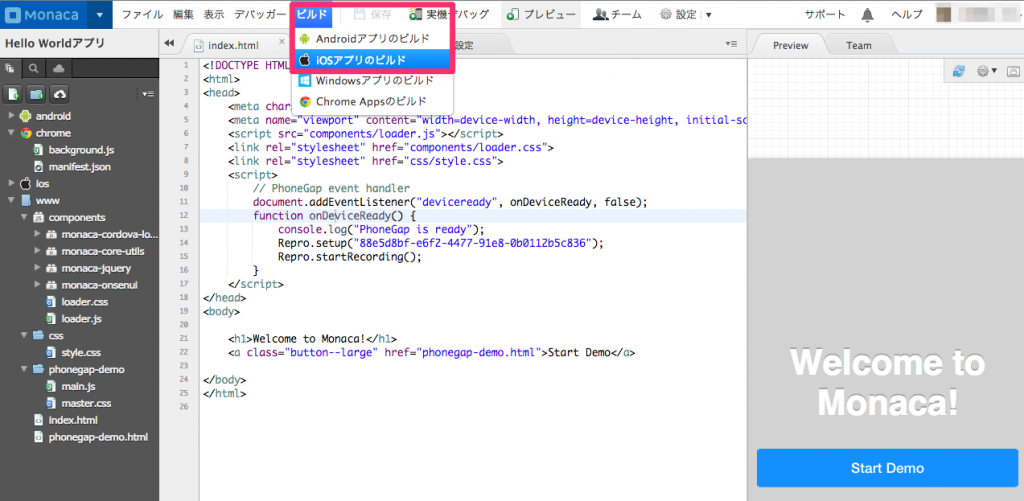The height and width of the screenshot is (501, 1024).
Task: Choose Androidアプリのビルド from the menu
Action: [x=373, y=39]
